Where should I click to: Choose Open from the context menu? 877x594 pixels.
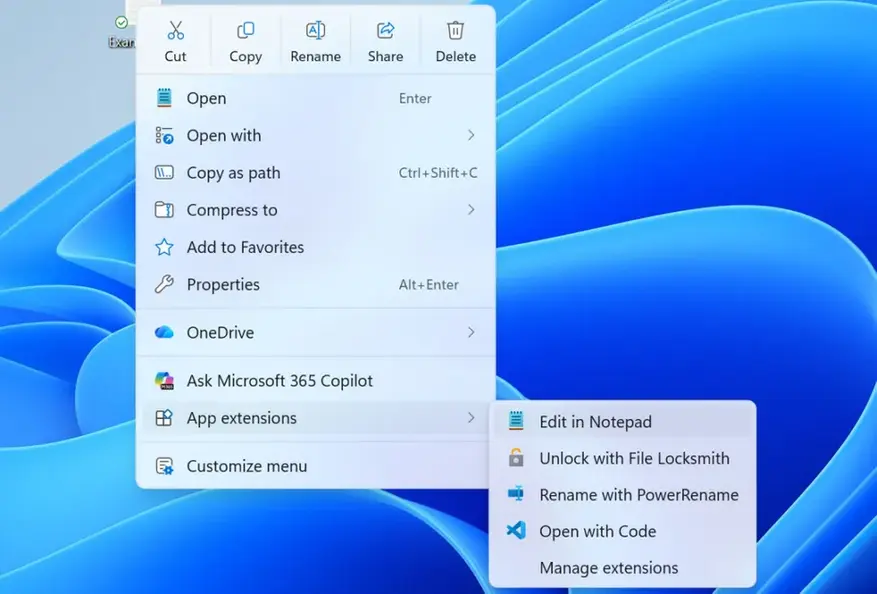(316, 98)
